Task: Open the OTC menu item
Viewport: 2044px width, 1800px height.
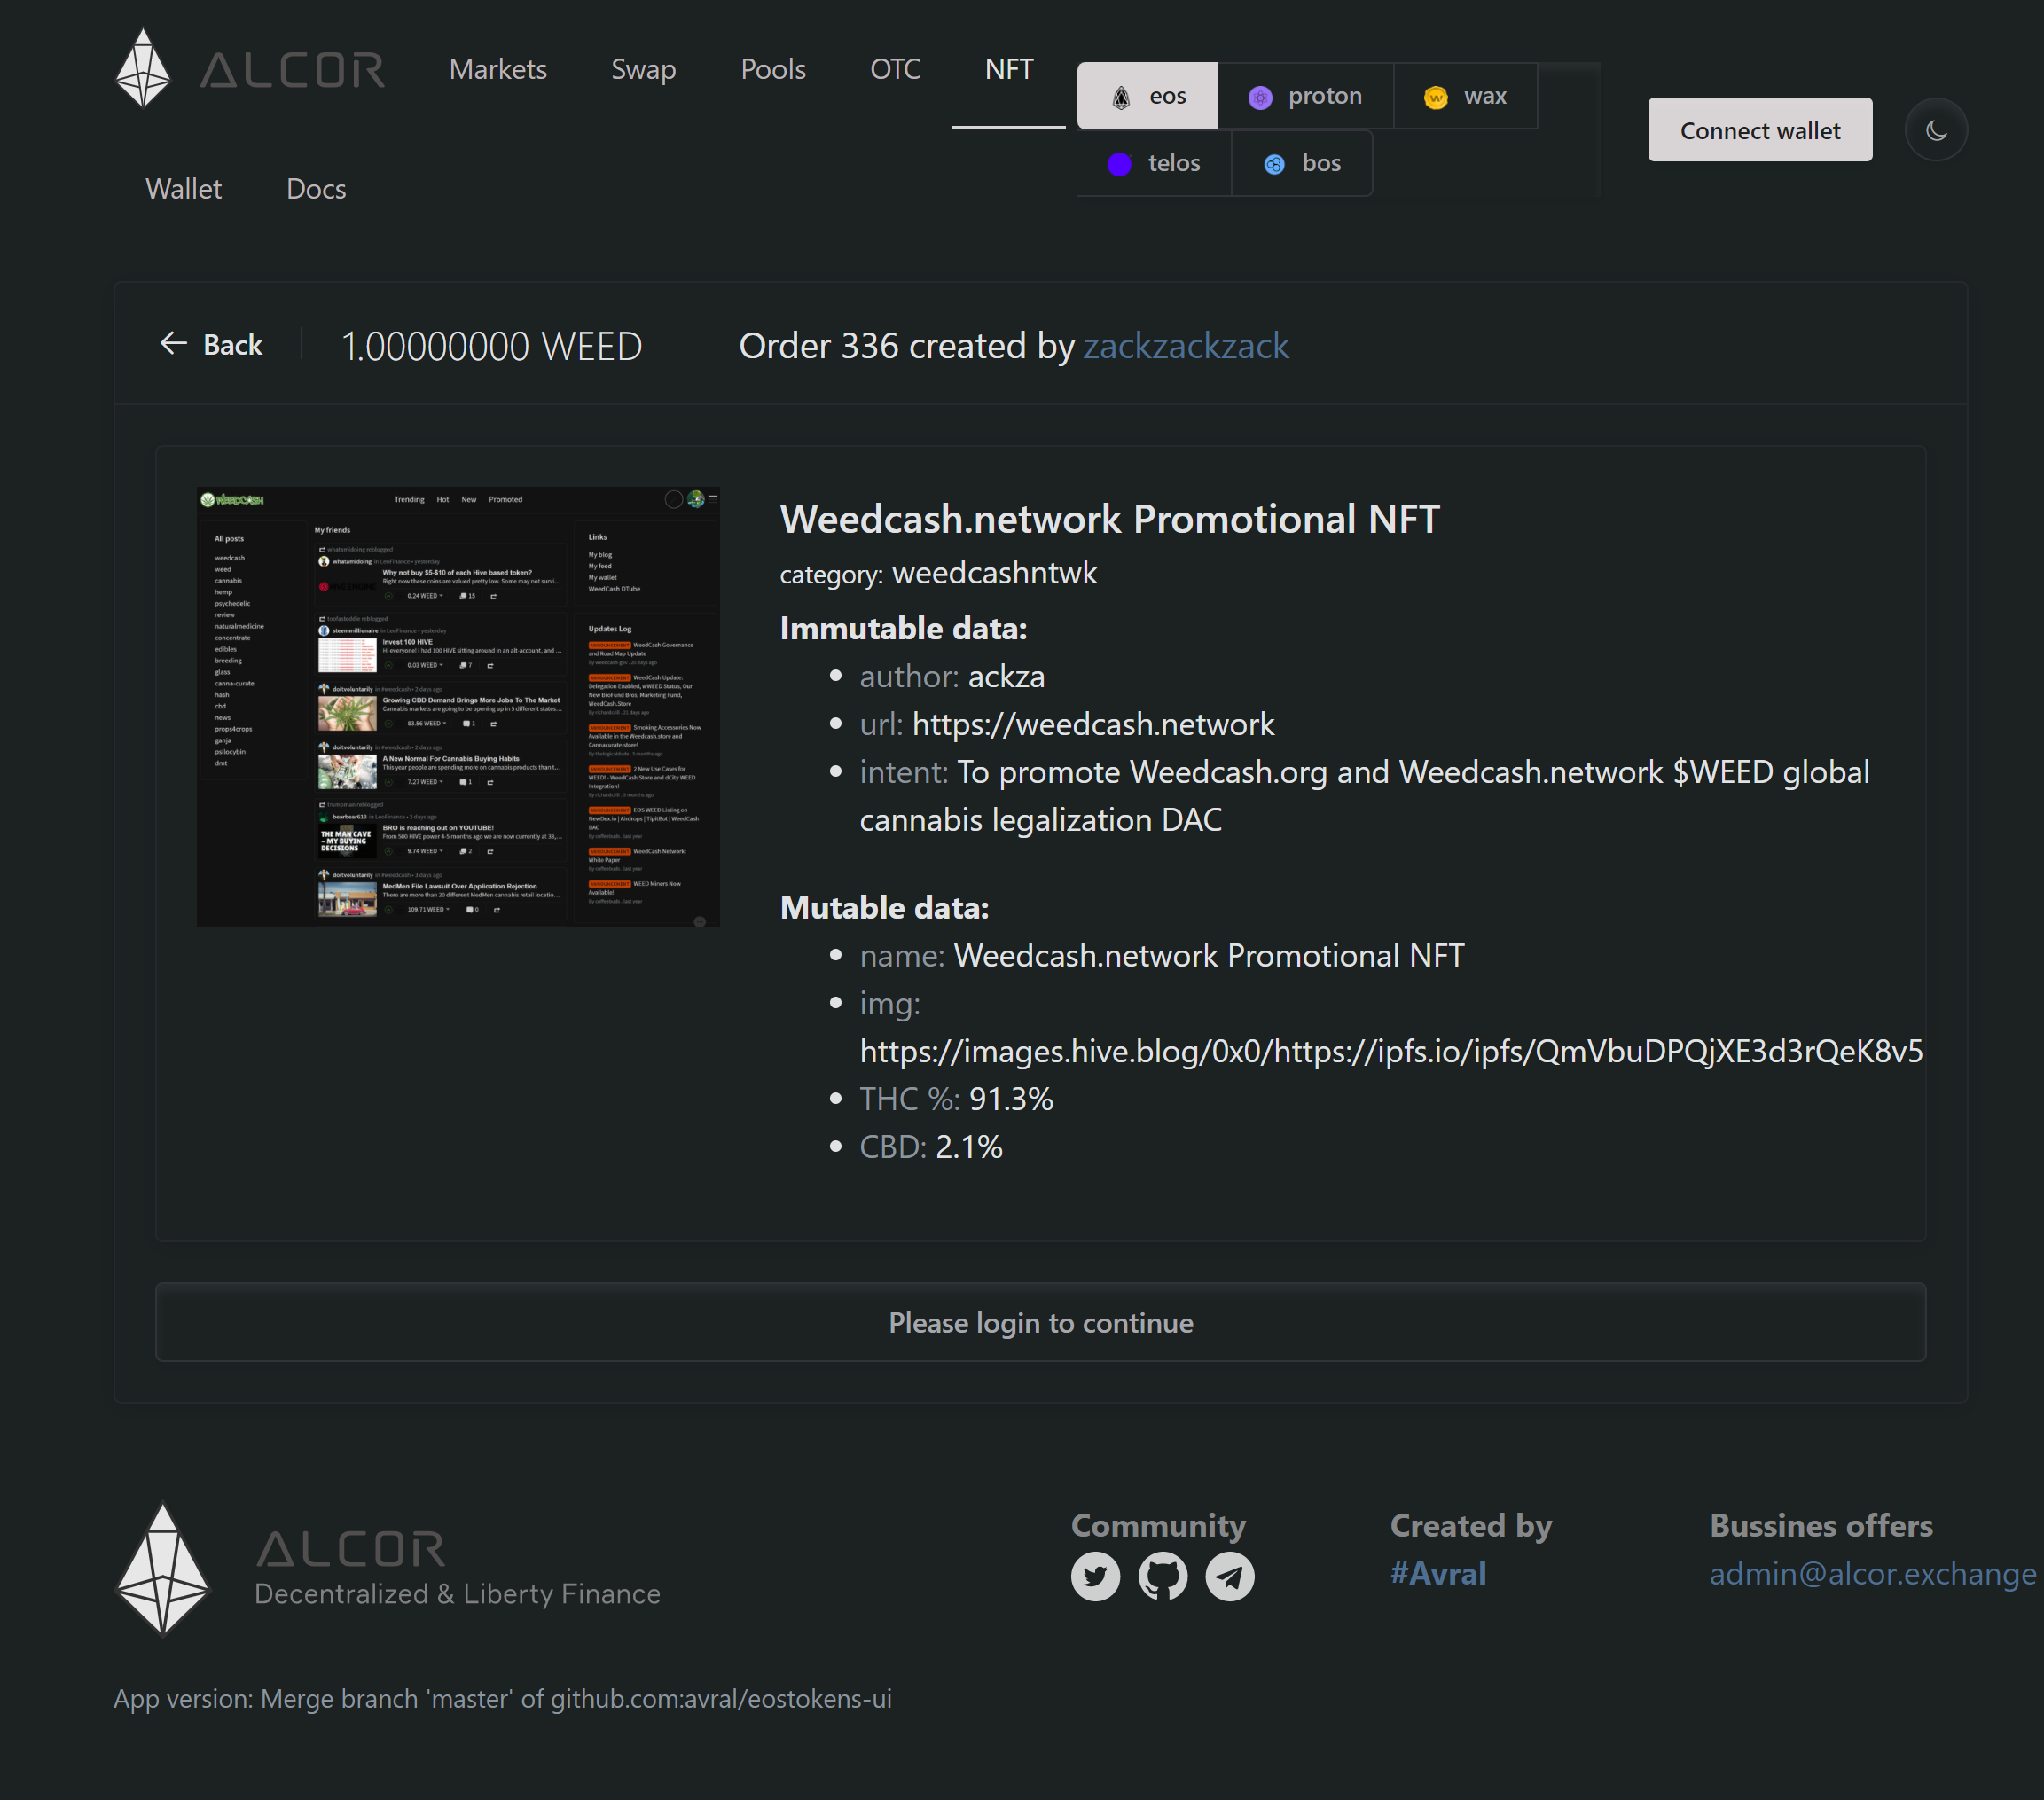Action: [895, 69]
